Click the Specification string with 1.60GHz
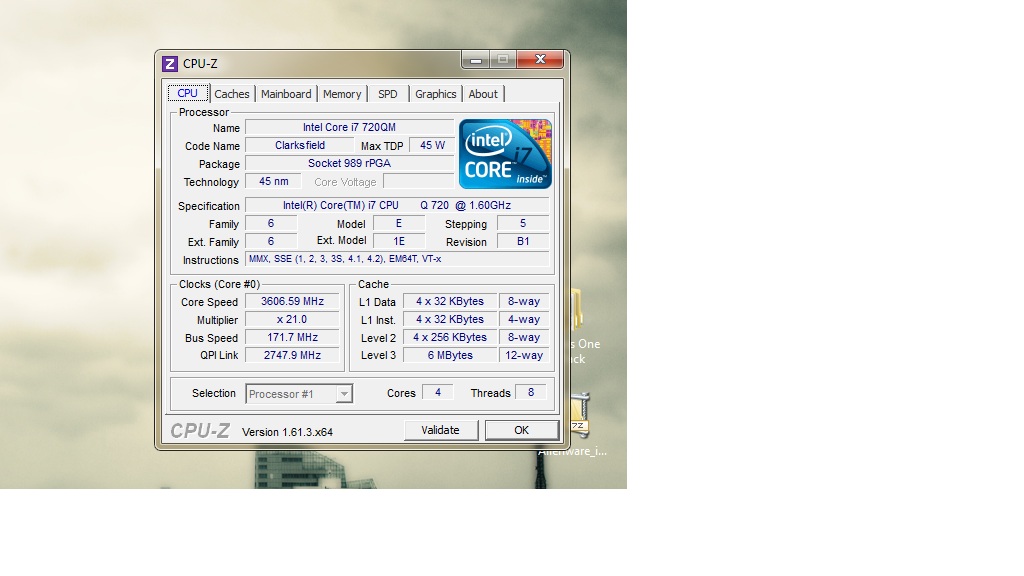Screen dimensions: 1024x576 (x=397, y=205)
